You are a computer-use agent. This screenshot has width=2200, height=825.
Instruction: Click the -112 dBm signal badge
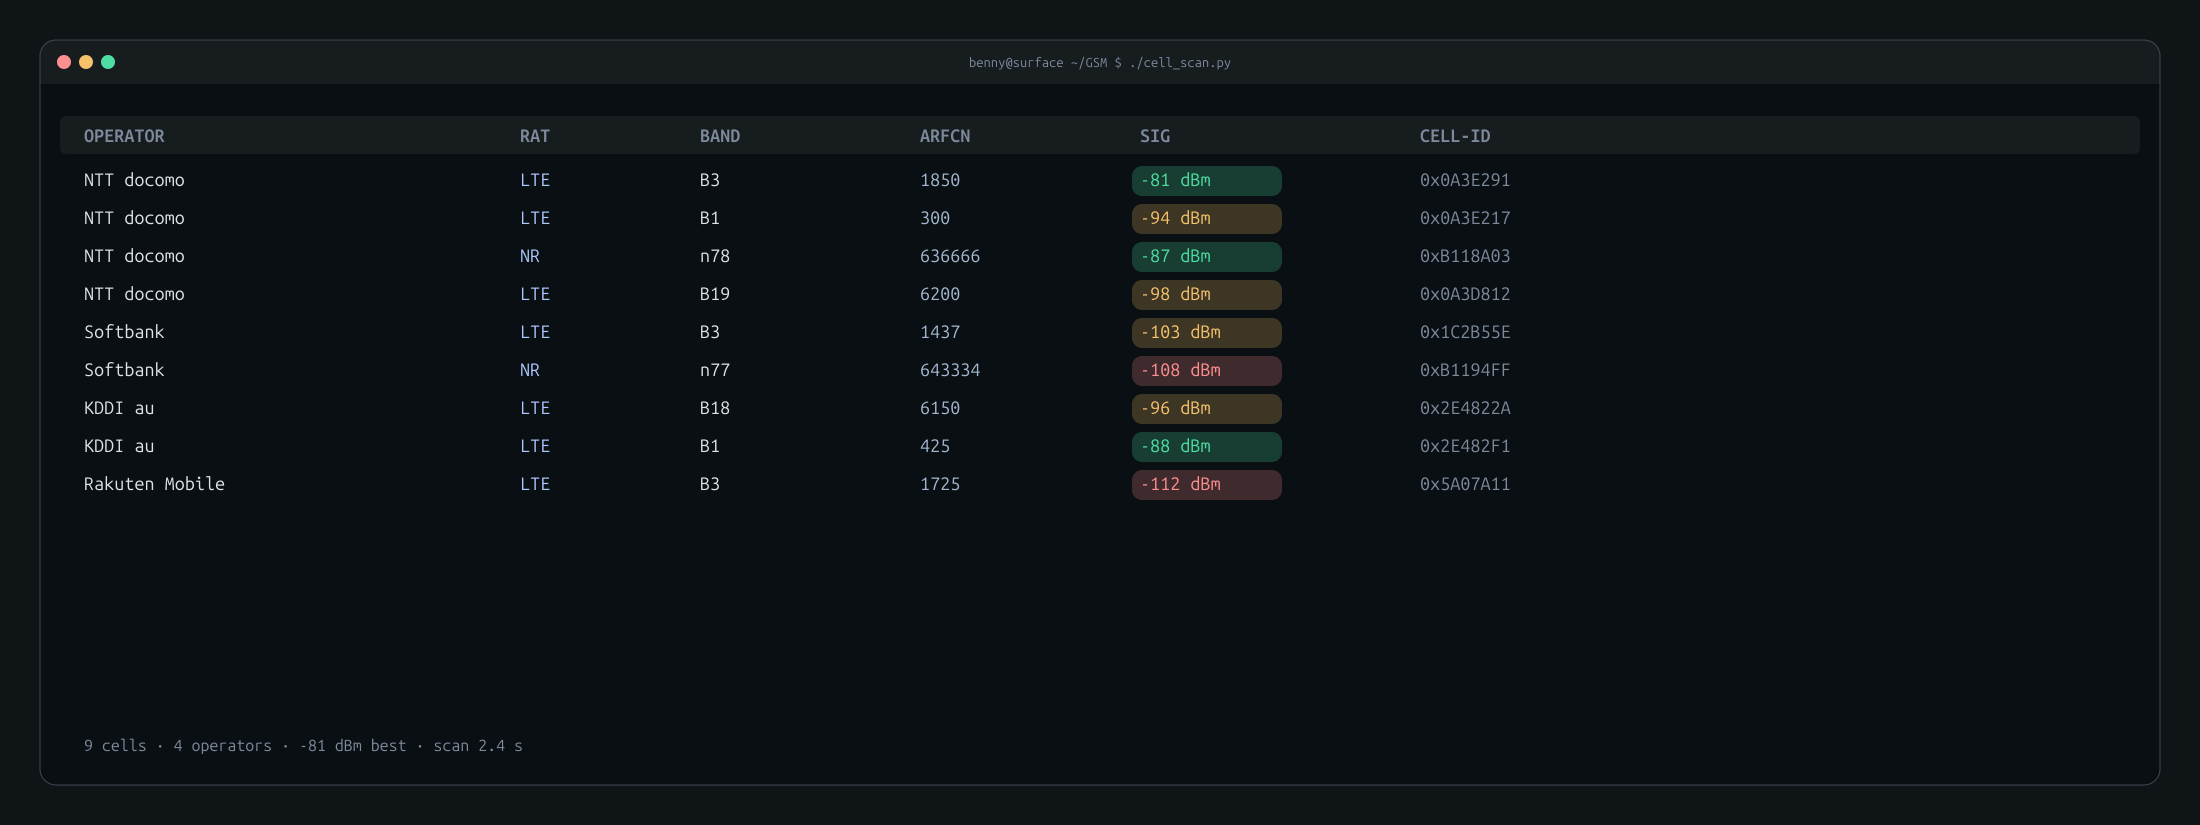(1207, 485)
